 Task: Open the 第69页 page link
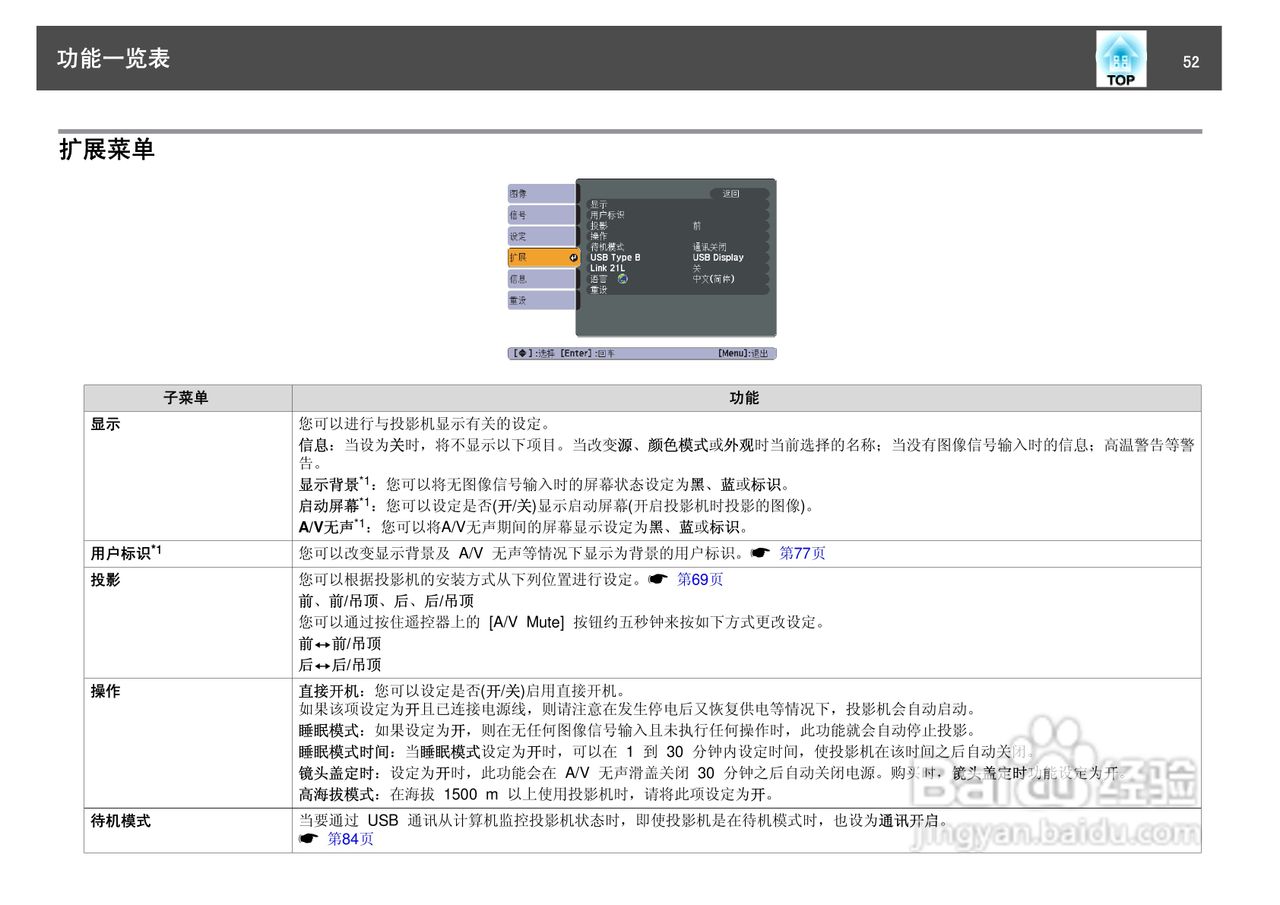tap(700, 579)
